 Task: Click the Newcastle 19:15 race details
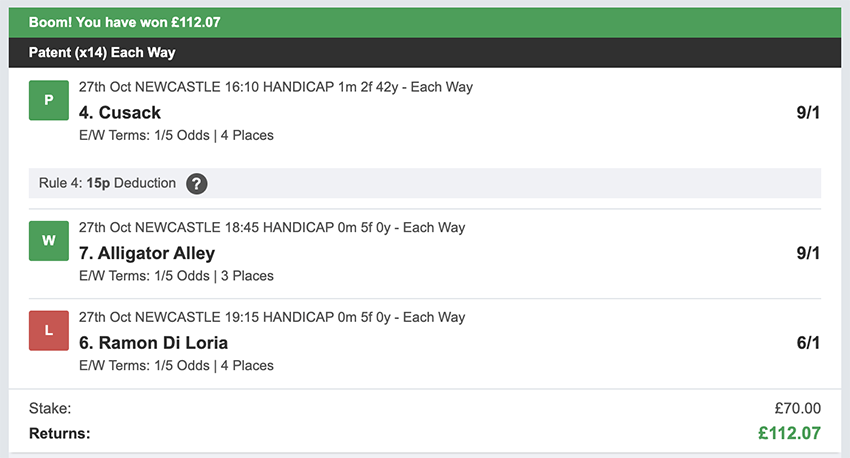[x=271, y=317]
